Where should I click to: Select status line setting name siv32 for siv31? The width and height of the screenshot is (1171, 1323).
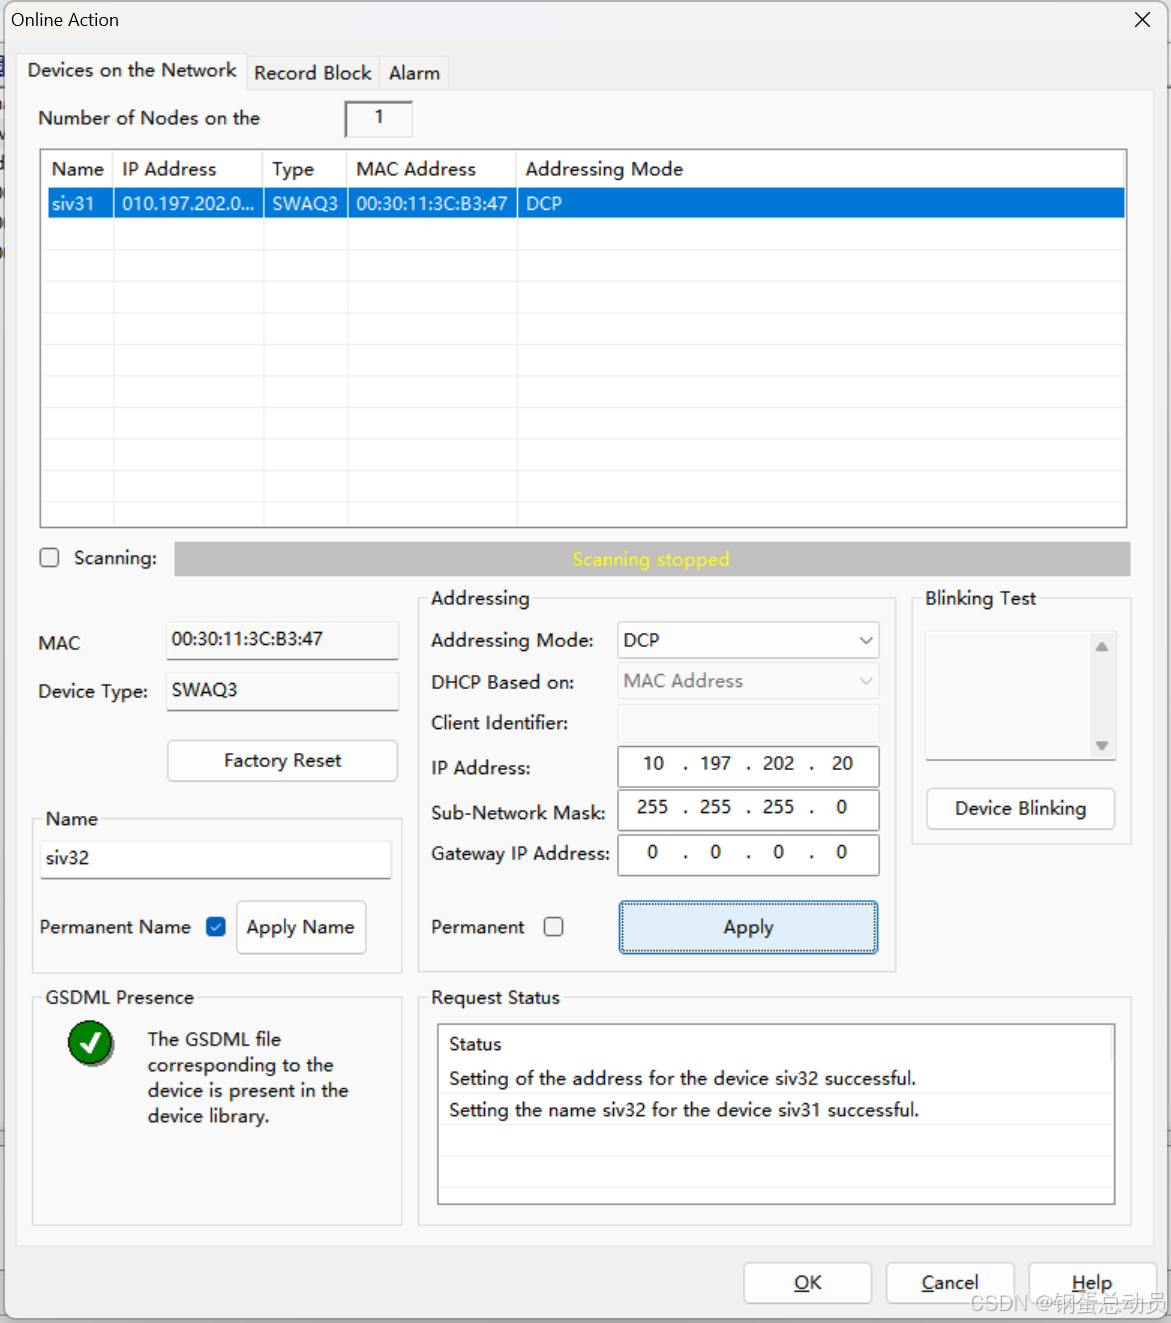776,1110
